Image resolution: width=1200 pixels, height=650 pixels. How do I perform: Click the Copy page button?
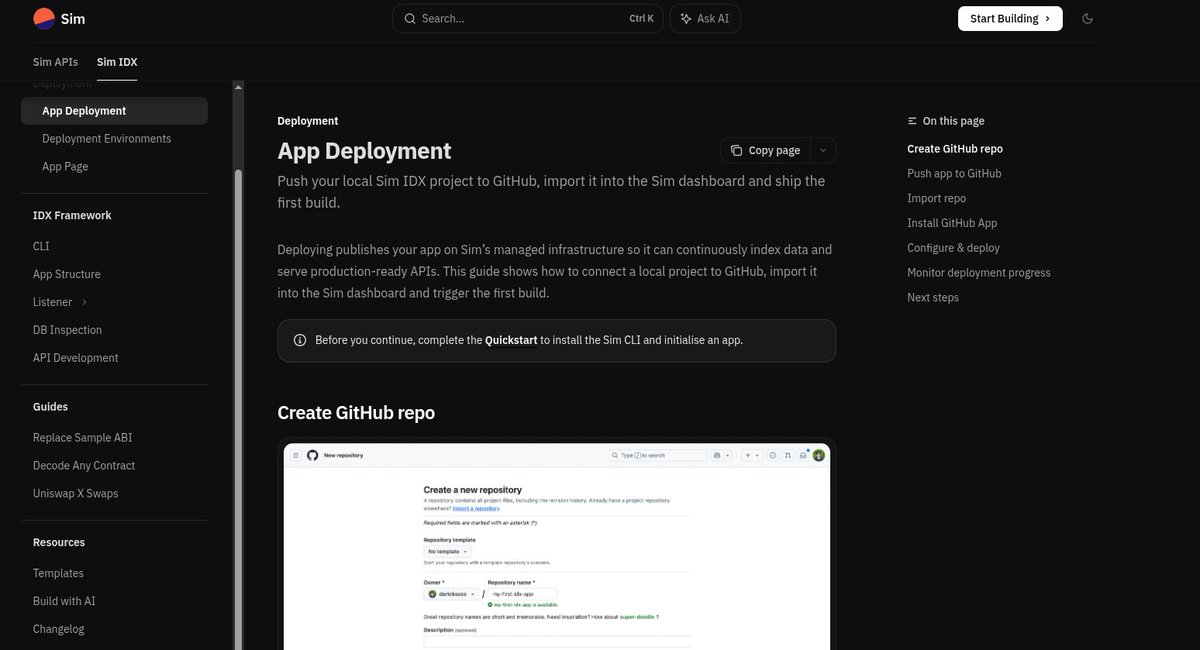(765, 150)
